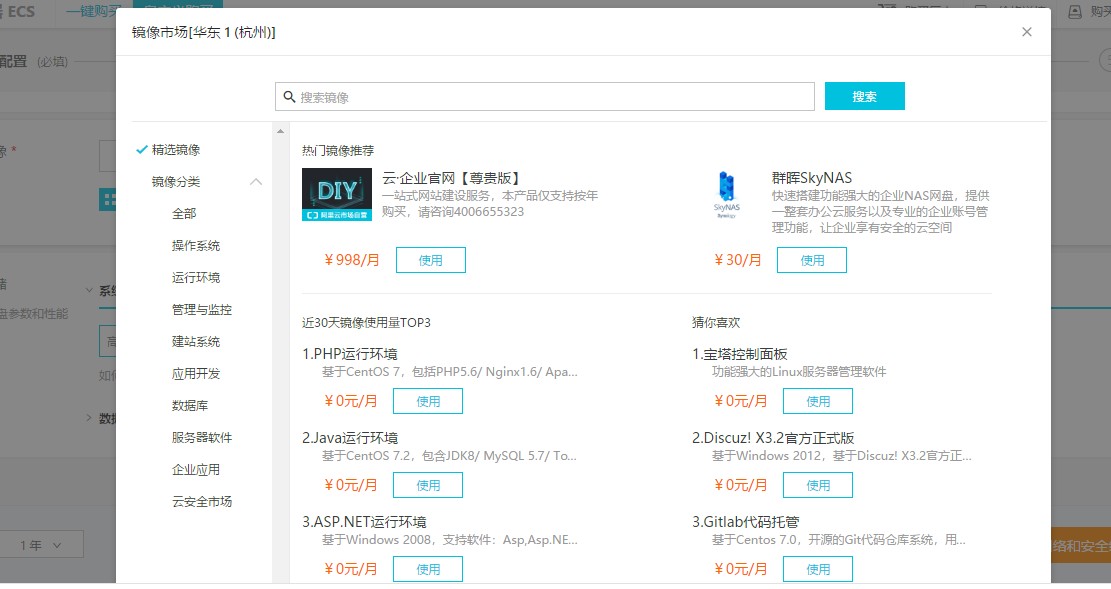Viewport: 1111px width, 589px height.
Task: Use the 群晖SkyNAS image
Action: pyautogui.click(x=812, y=260)
